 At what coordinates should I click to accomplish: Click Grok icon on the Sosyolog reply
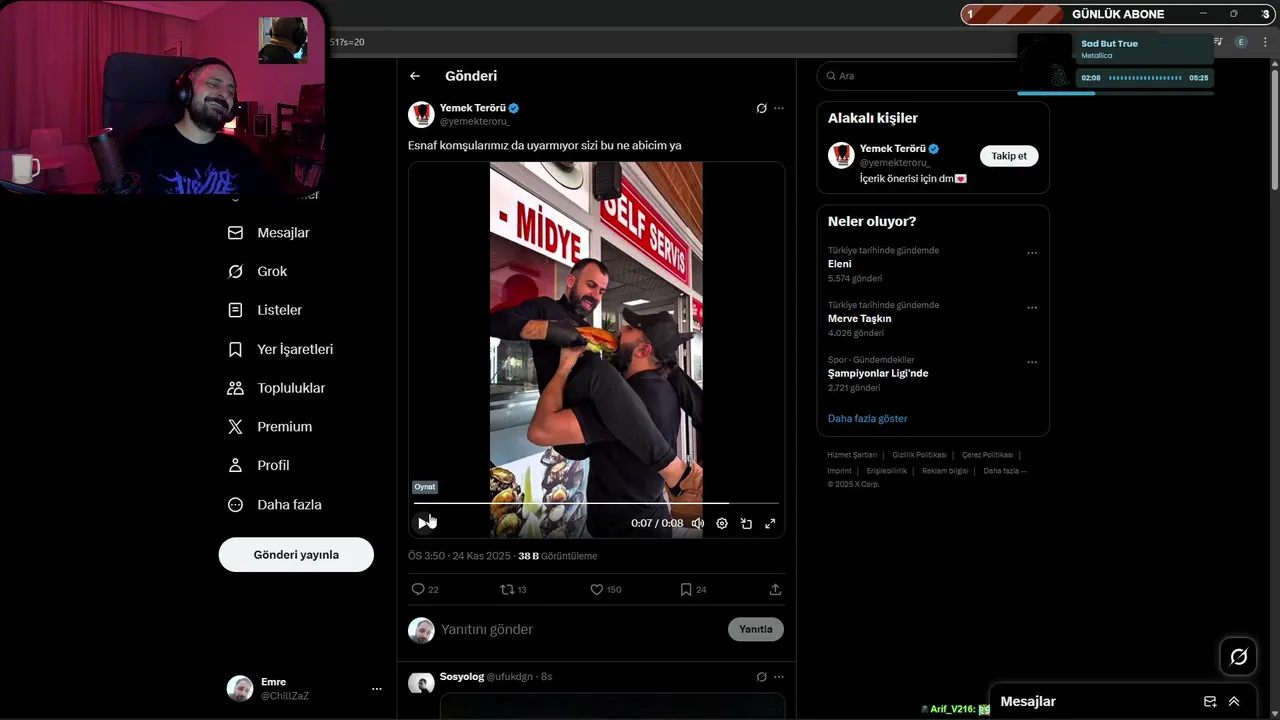761,677
